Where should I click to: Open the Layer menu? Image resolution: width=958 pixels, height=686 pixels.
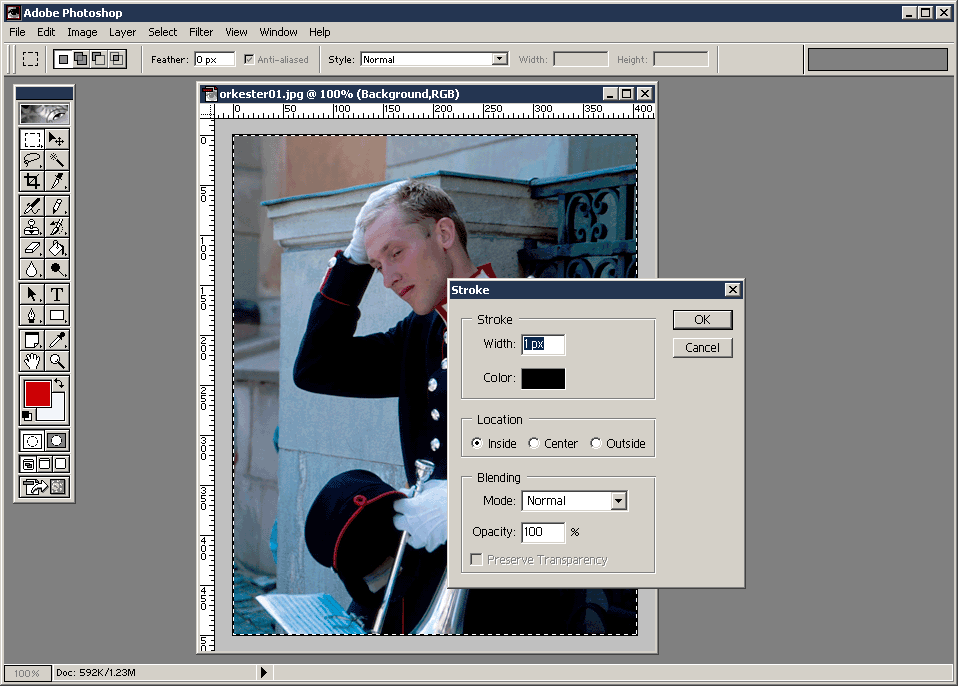tap(122, 32)
